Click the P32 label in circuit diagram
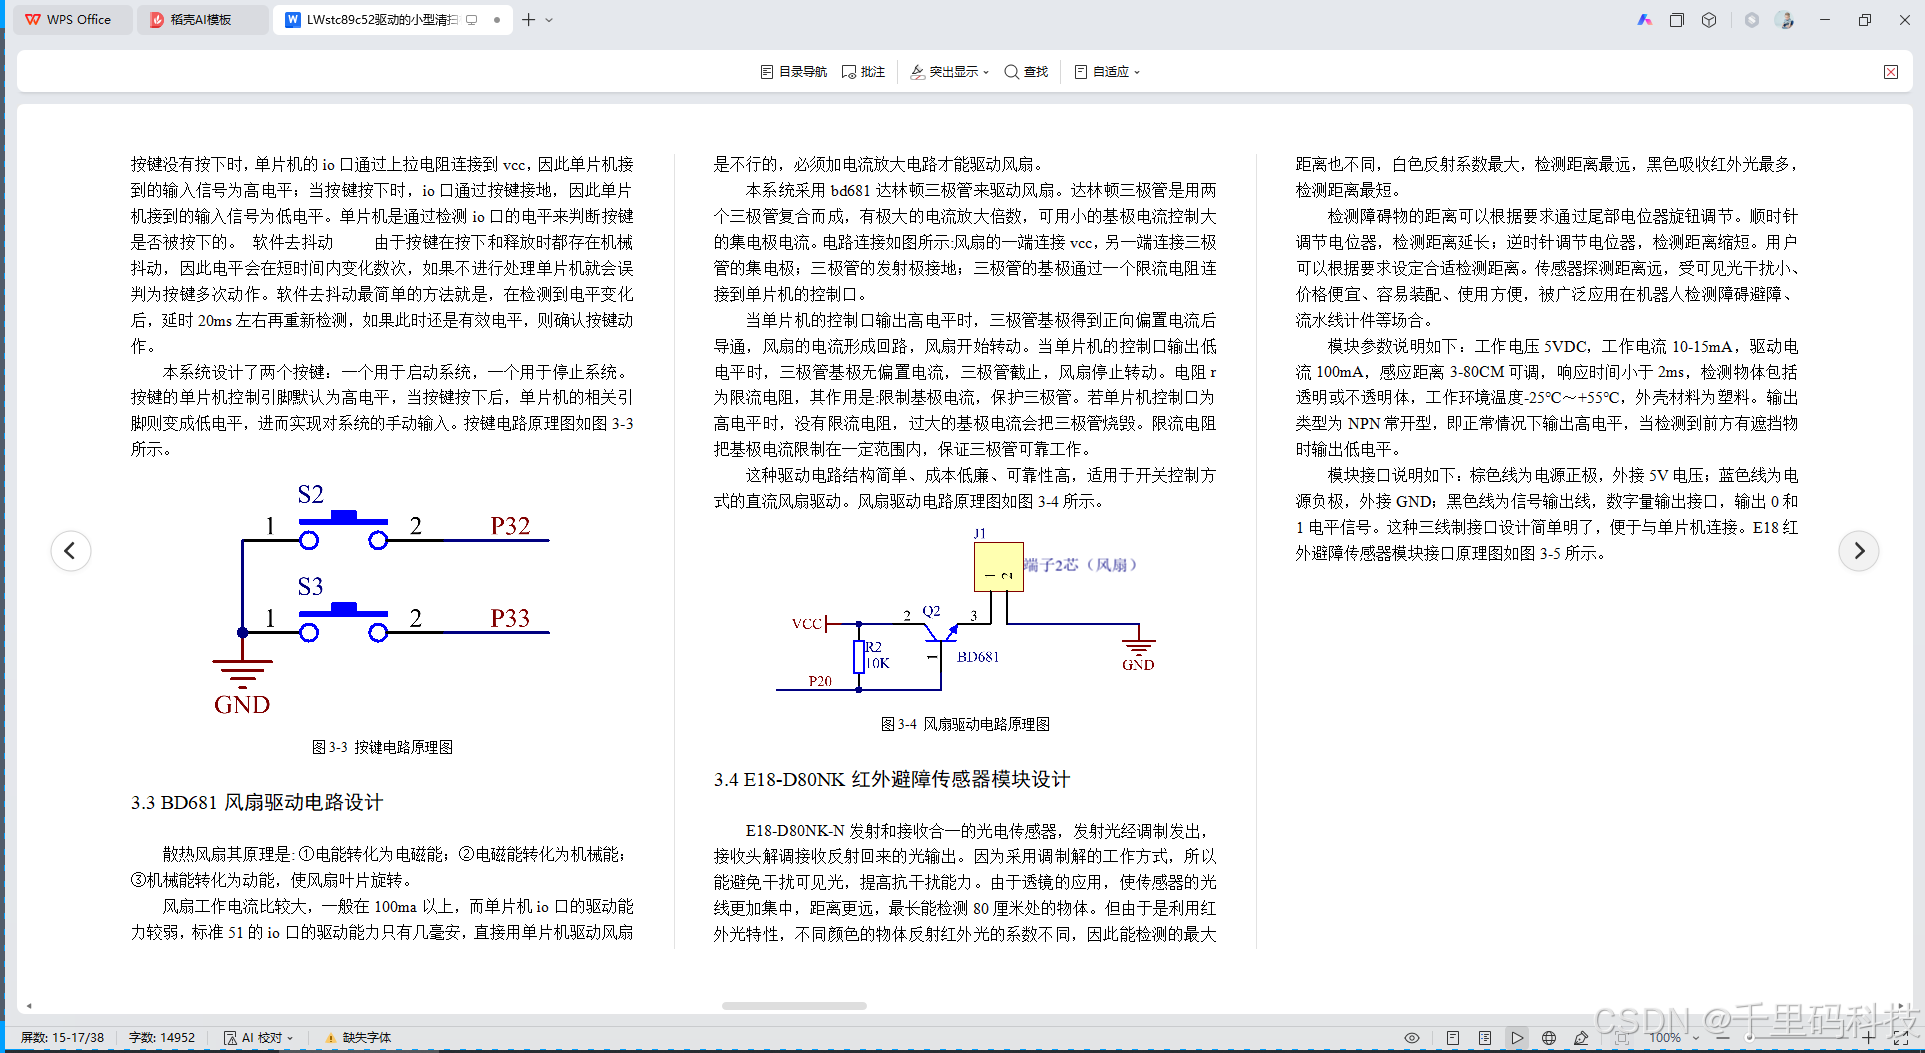This screenshot has height=1053, width=1925. click(x=510, y=526)
